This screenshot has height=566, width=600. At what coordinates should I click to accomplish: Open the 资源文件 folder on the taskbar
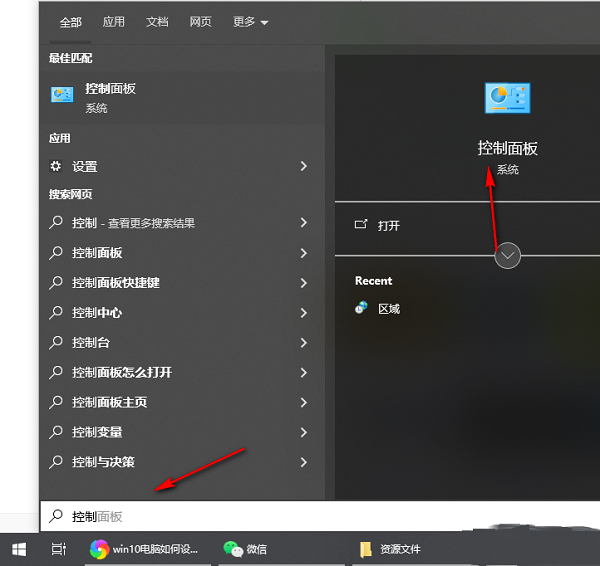pos(391,550)
